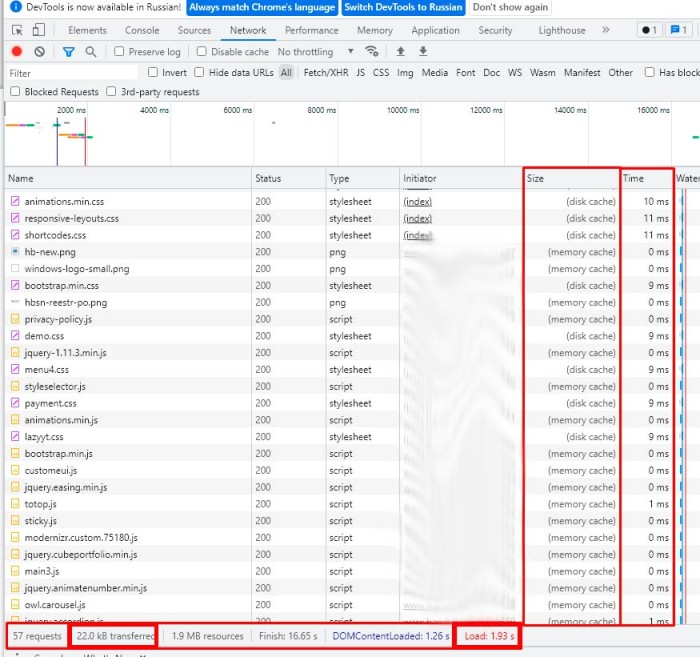Open (index) initiator link for responsive-leyouts.css

pyautogui.click(x=417, y=218)
